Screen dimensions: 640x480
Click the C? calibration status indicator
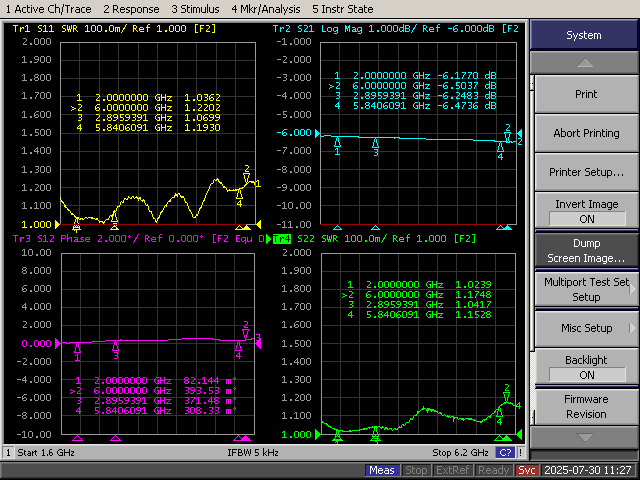505,453
